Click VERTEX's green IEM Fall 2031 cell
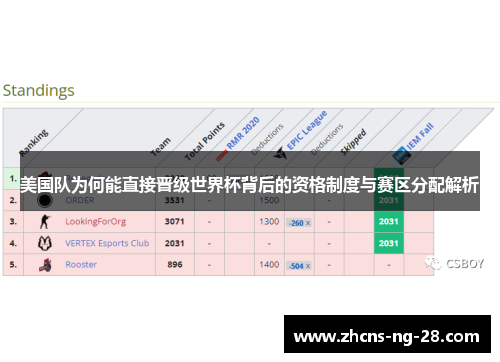Viewport: 500px width, 362px height. pos(389,243)
